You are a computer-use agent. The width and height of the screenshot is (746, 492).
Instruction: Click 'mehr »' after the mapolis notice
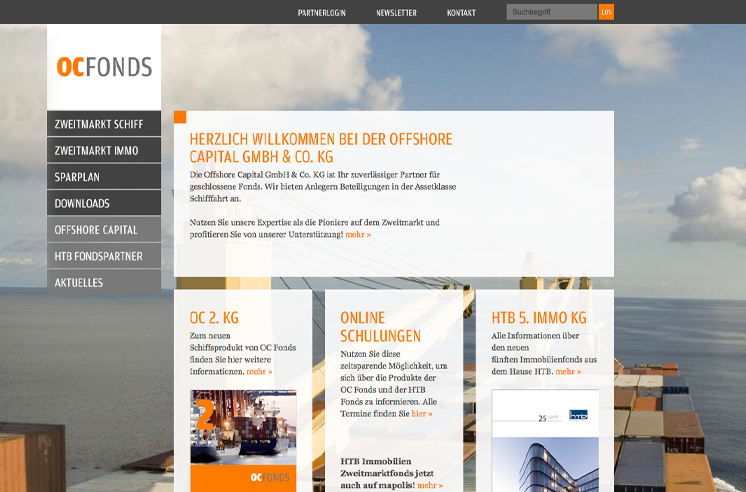[430, 485]
